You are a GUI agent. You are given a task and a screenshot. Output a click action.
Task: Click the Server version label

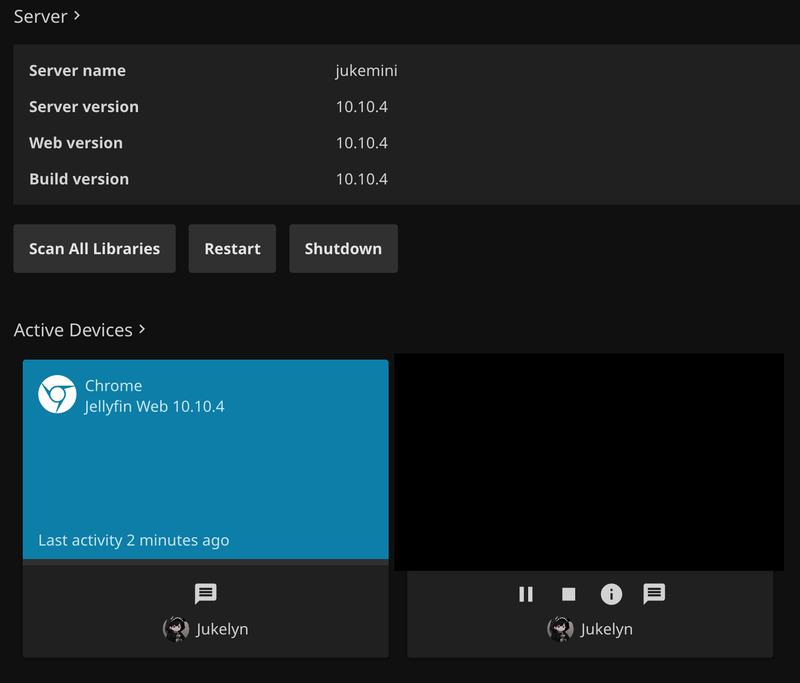tap(84, 107)
